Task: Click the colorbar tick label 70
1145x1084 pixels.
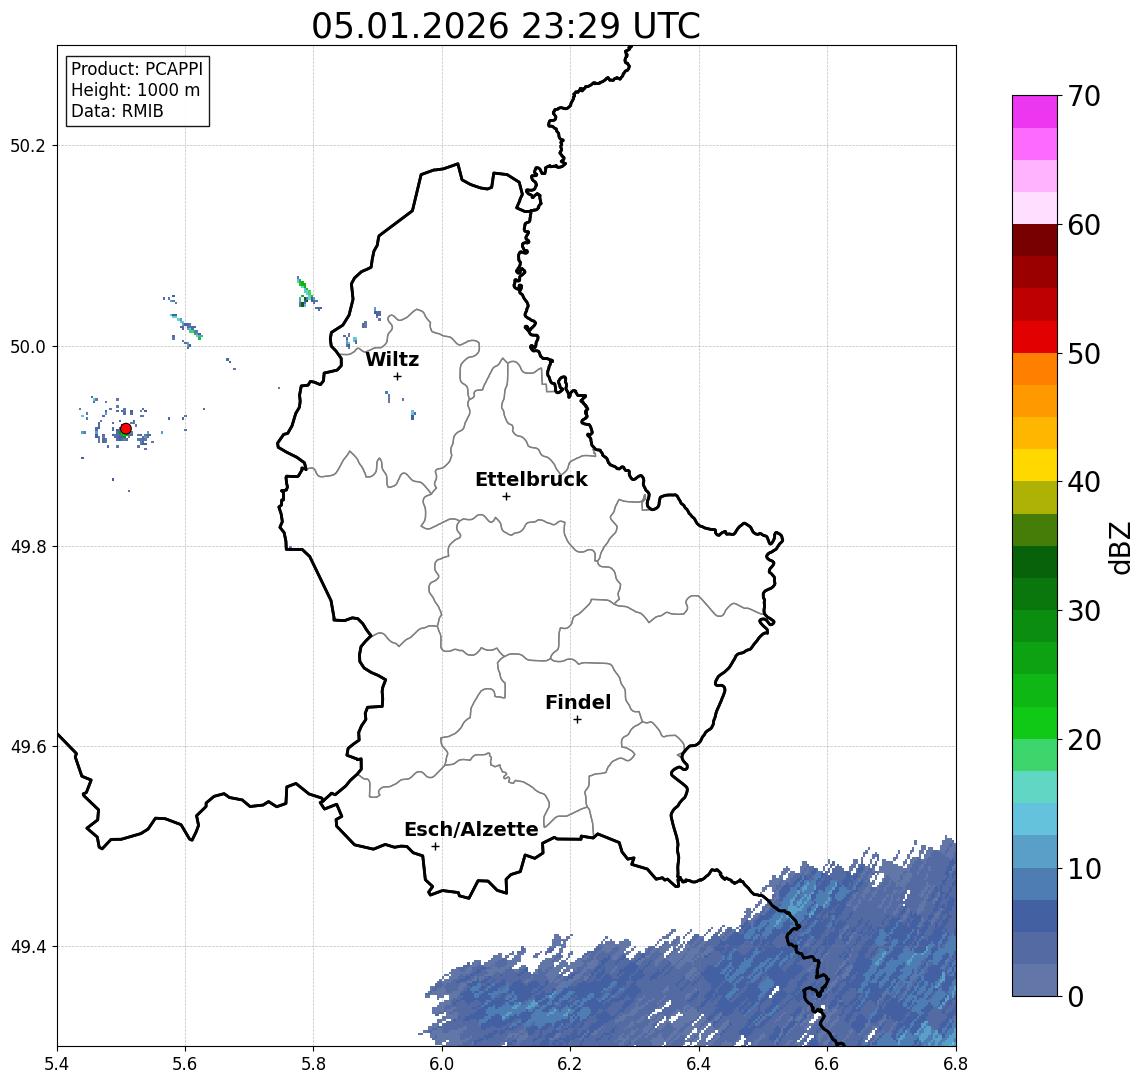Action: 1083,96
